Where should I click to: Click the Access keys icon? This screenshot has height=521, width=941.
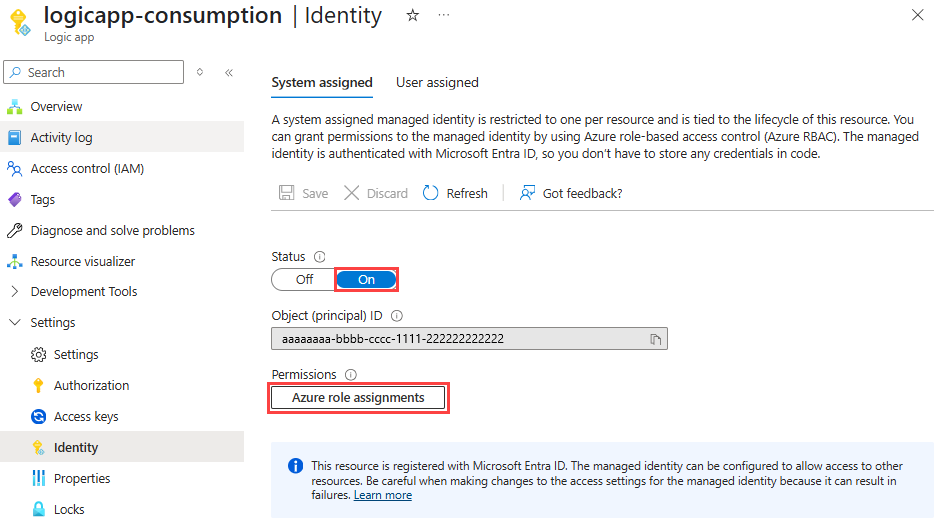tap(38, 417)
